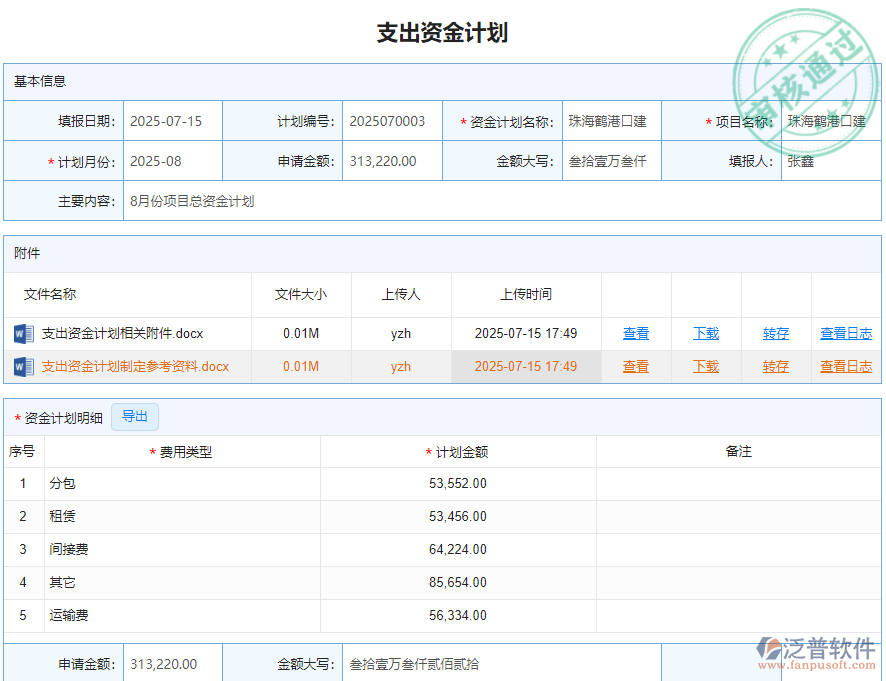Click the 导出 export button
Image resolution: width=886 pixels, height=681 pixels.
point(134,417)
